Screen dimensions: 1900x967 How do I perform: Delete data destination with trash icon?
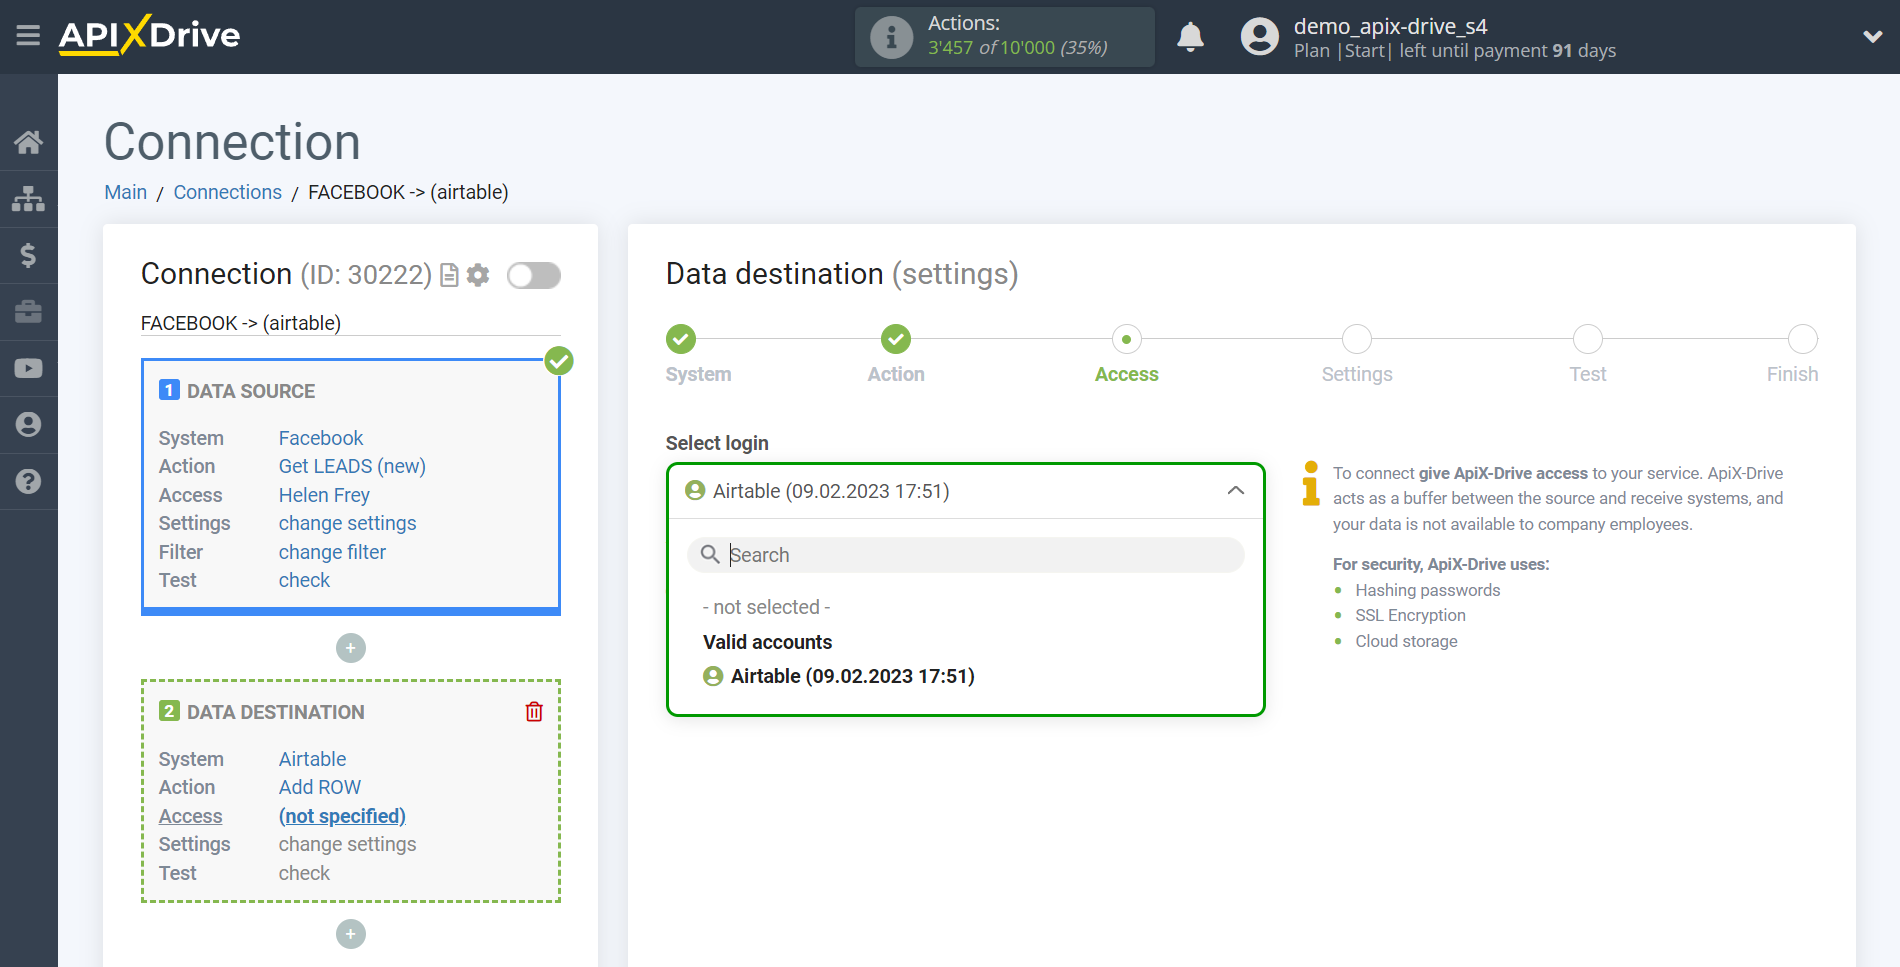(x=534, y=711)
